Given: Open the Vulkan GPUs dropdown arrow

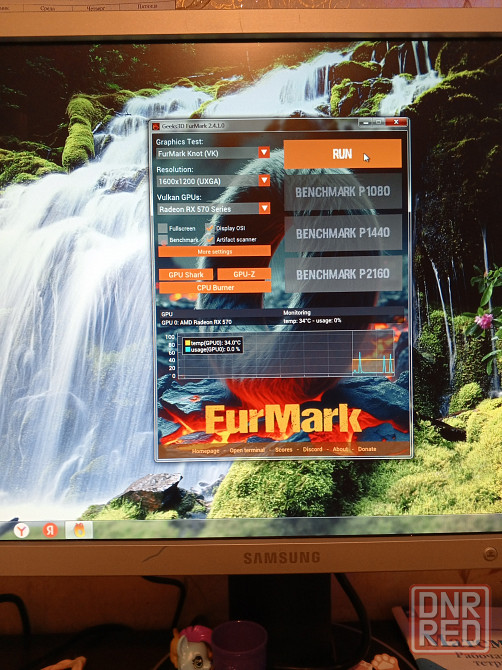Looking at the screenshot, I should (x=264, y=209).
